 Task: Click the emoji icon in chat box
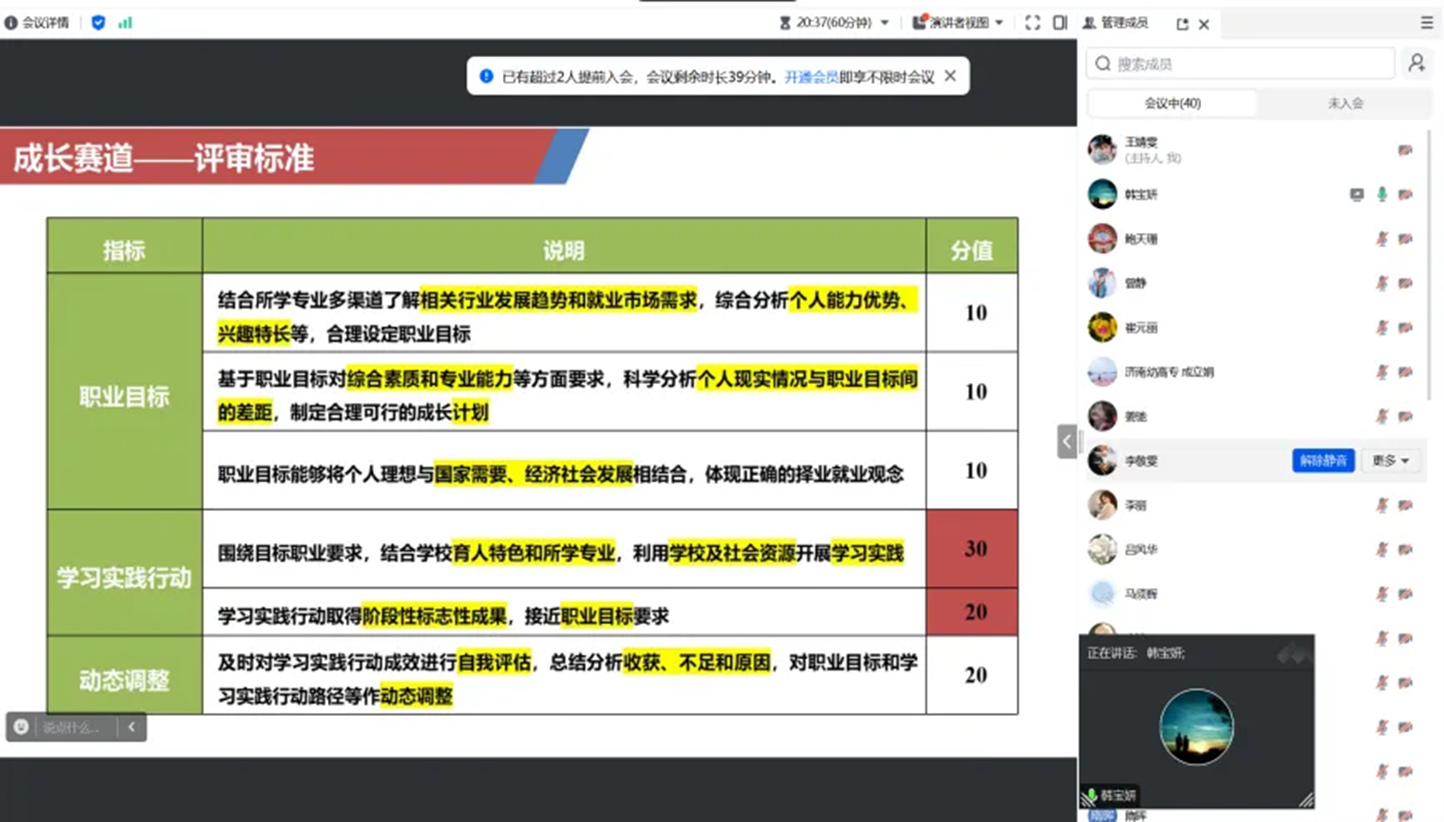click(x=21, y=727)
